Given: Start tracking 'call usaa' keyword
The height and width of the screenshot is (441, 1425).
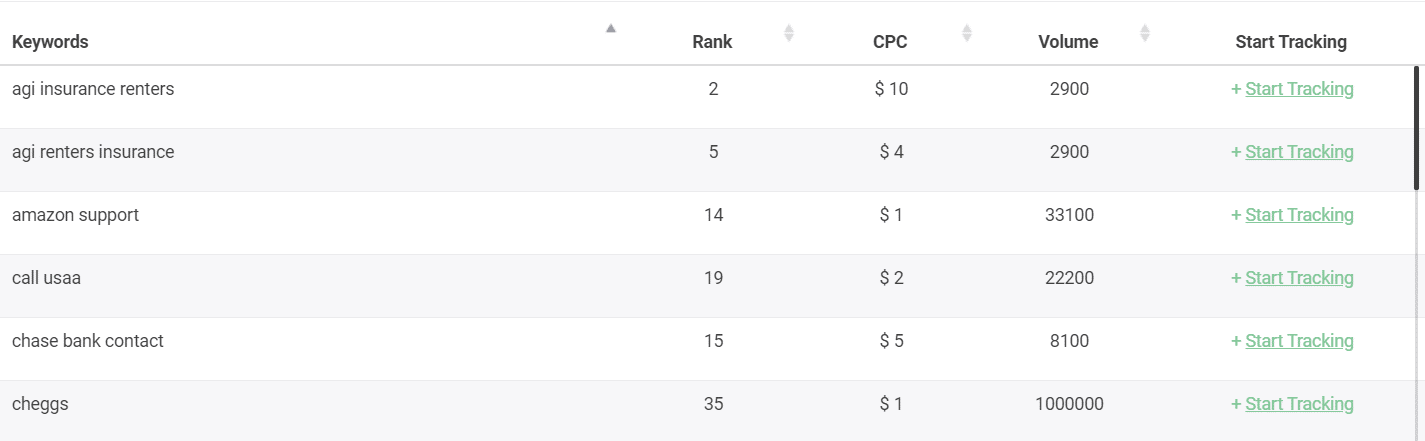Looking at the screenshot, I should coord(1292,278).
